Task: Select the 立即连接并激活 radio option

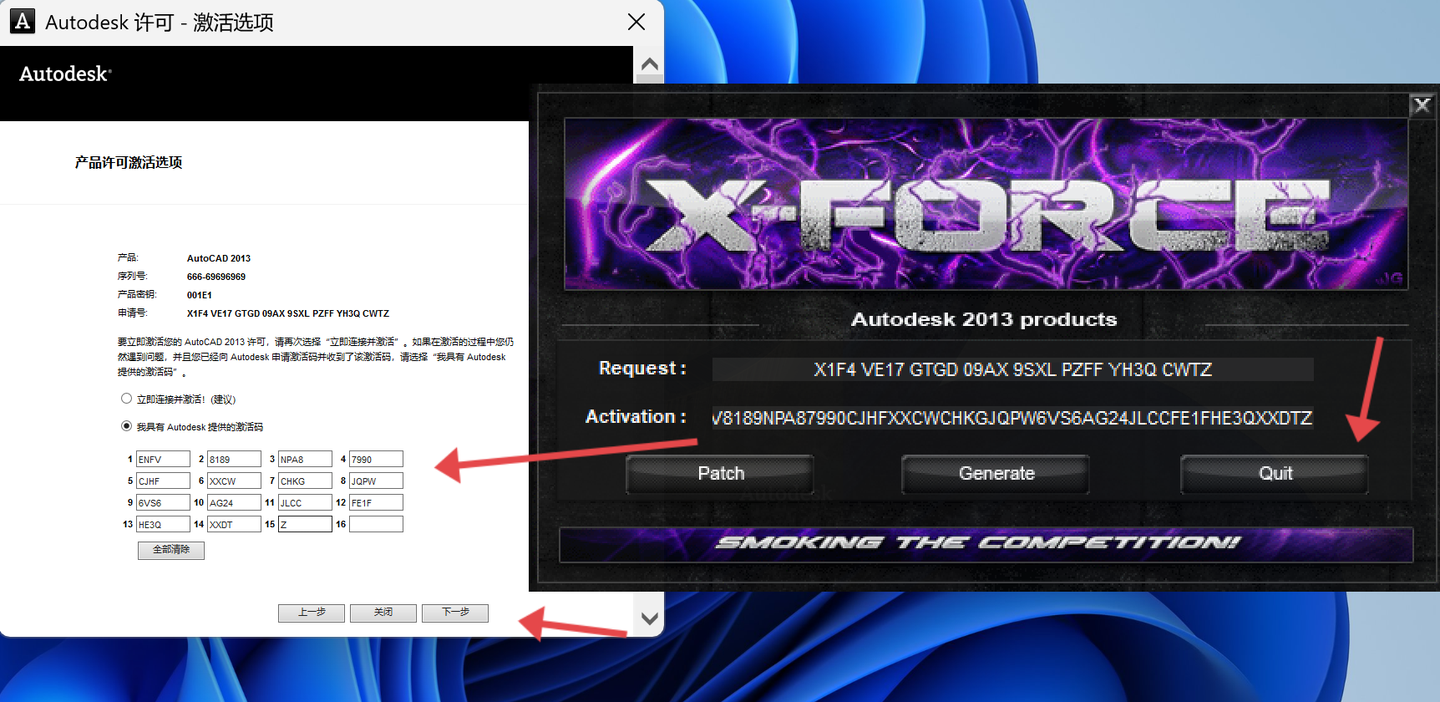Action: point(126,399)
